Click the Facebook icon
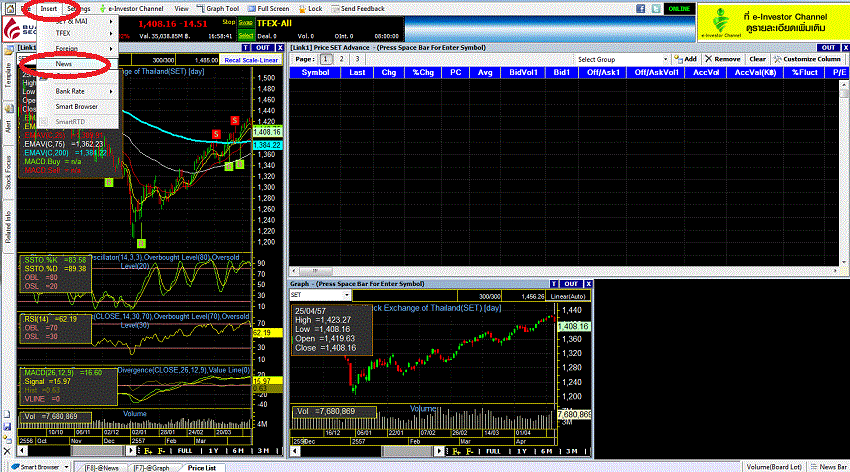 click(x=640, y=9)
